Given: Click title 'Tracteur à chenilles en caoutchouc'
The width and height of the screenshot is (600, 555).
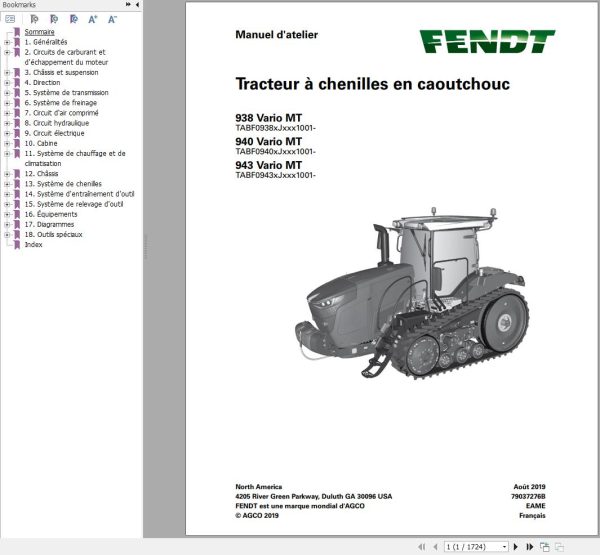Looking at the screenshot, I should 372,84.
